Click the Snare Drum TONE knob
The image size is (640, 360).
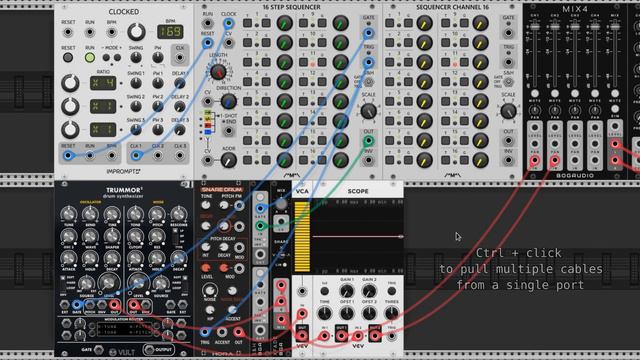tap(206, 205)
